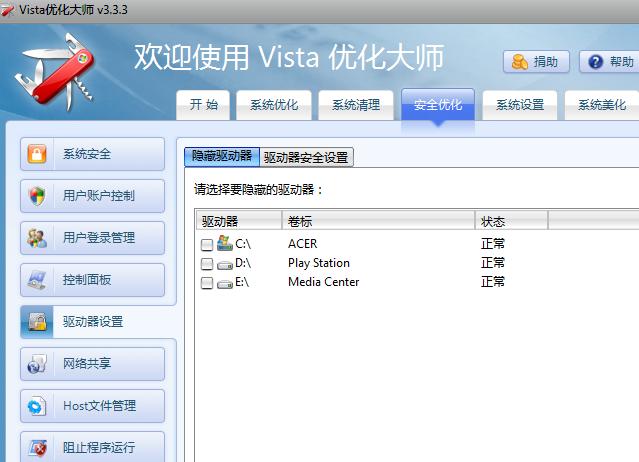Image resolution: width=639 pixels, height=462 pixels.
Task: Open Host文件管理 section
Action: 93,406
